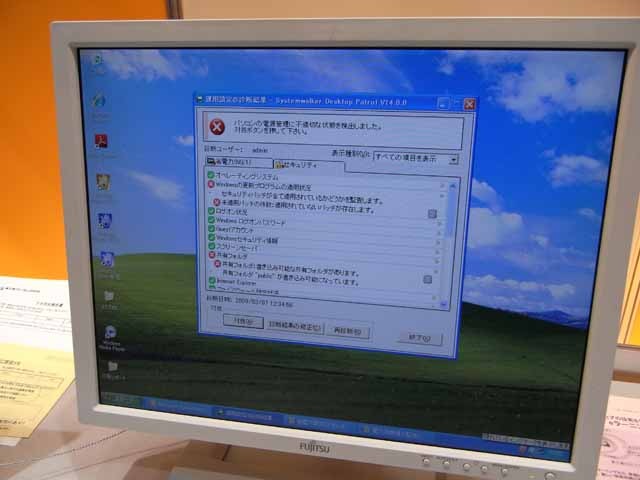Click the 診断結果の設定 button

295,327
